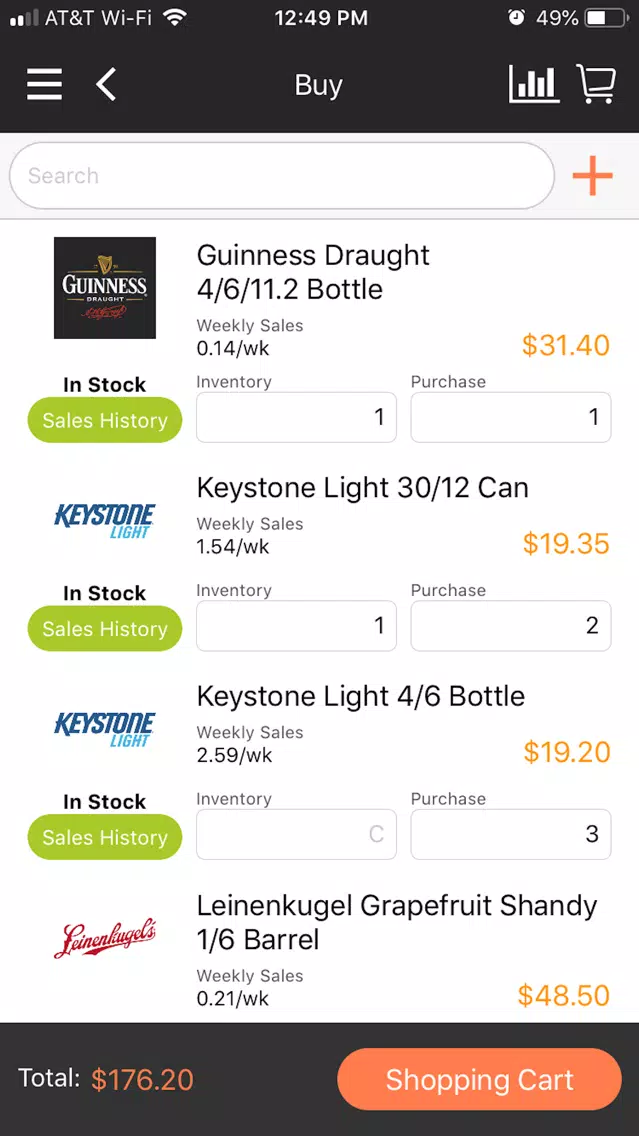Edit Keystone Light 4/6 Bottle Purchase field

click(511, 835)
